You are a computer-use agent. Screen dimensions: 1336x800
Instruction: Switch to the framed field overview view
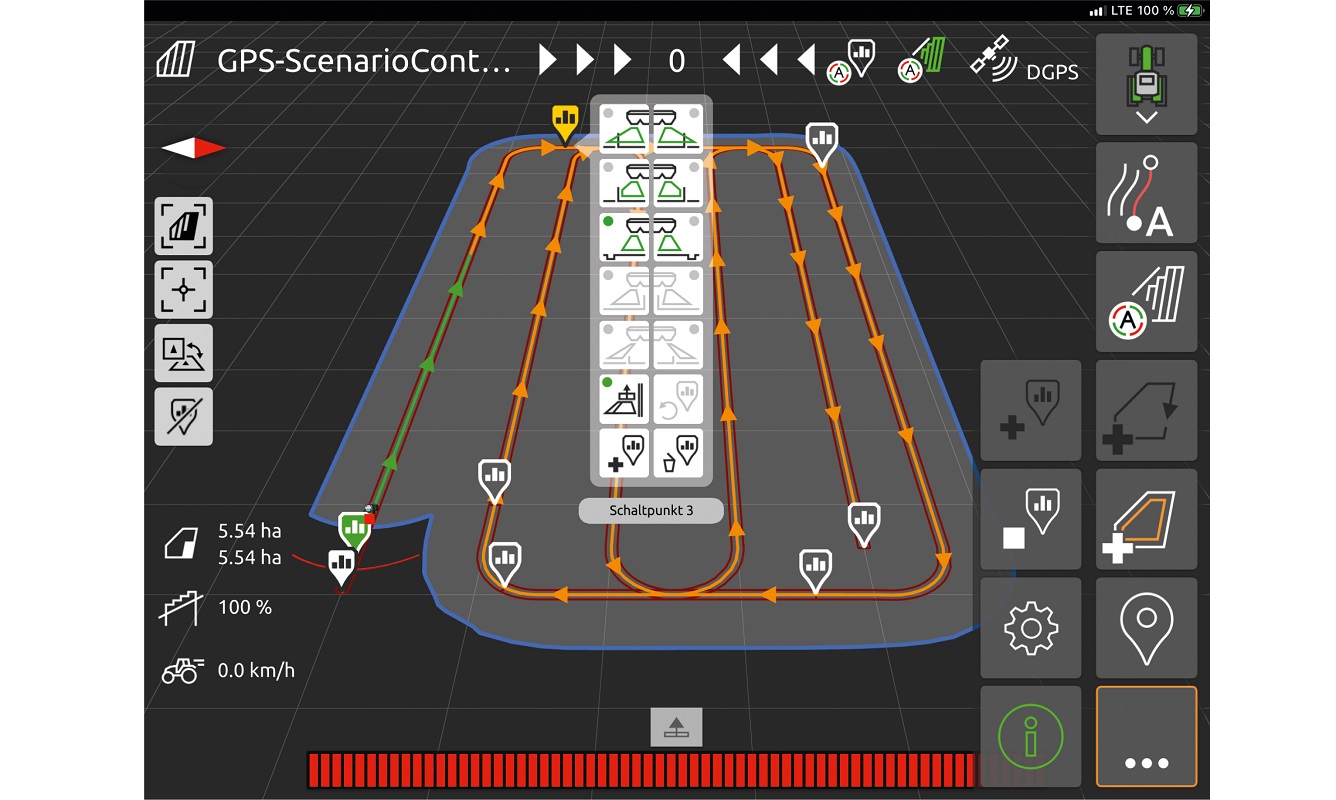pos(183,226)
